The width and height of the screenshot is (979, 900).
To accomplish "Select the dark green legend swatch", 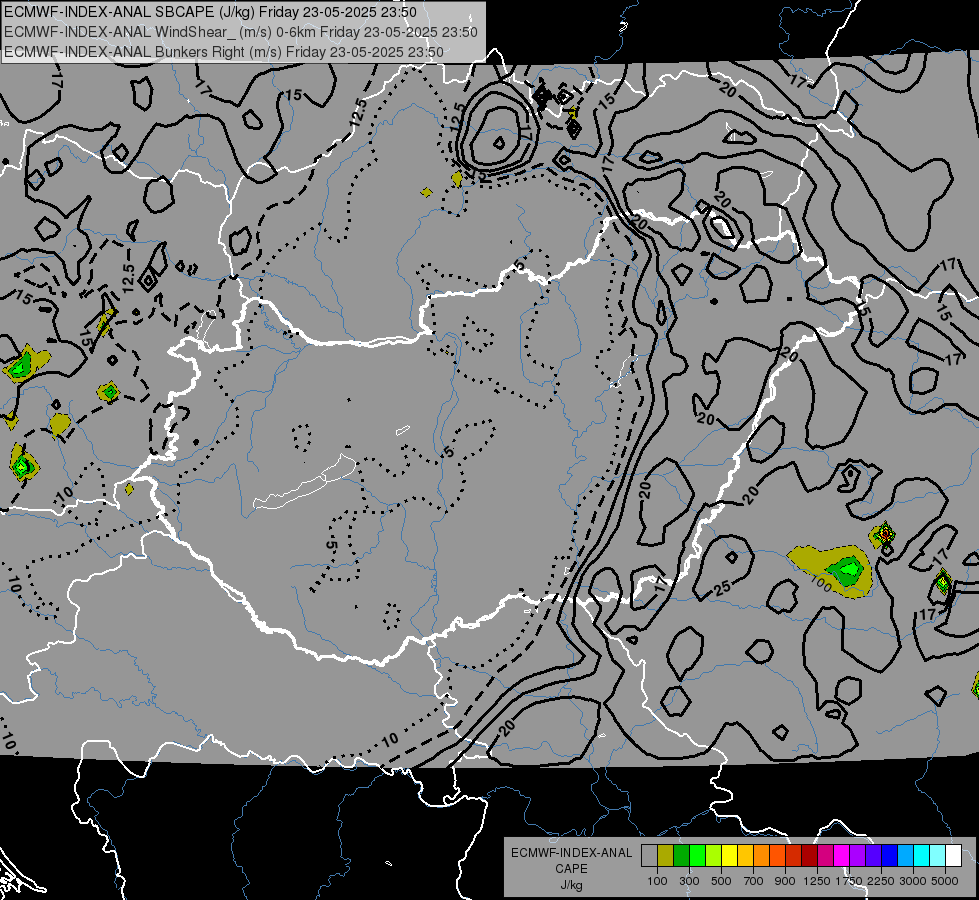I will click(681, 856).
